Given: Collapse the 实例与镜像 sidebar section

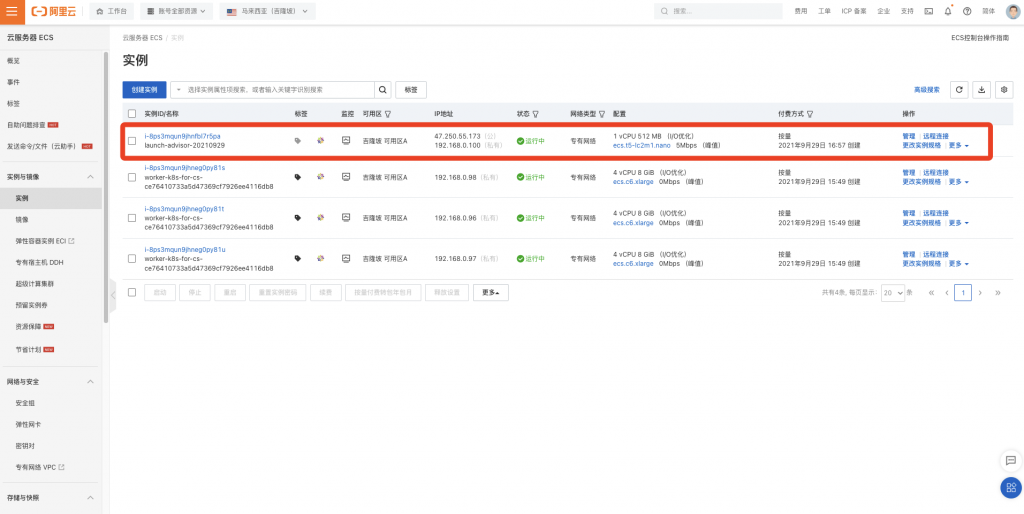Looking at the screenshot, I should 91,177.
